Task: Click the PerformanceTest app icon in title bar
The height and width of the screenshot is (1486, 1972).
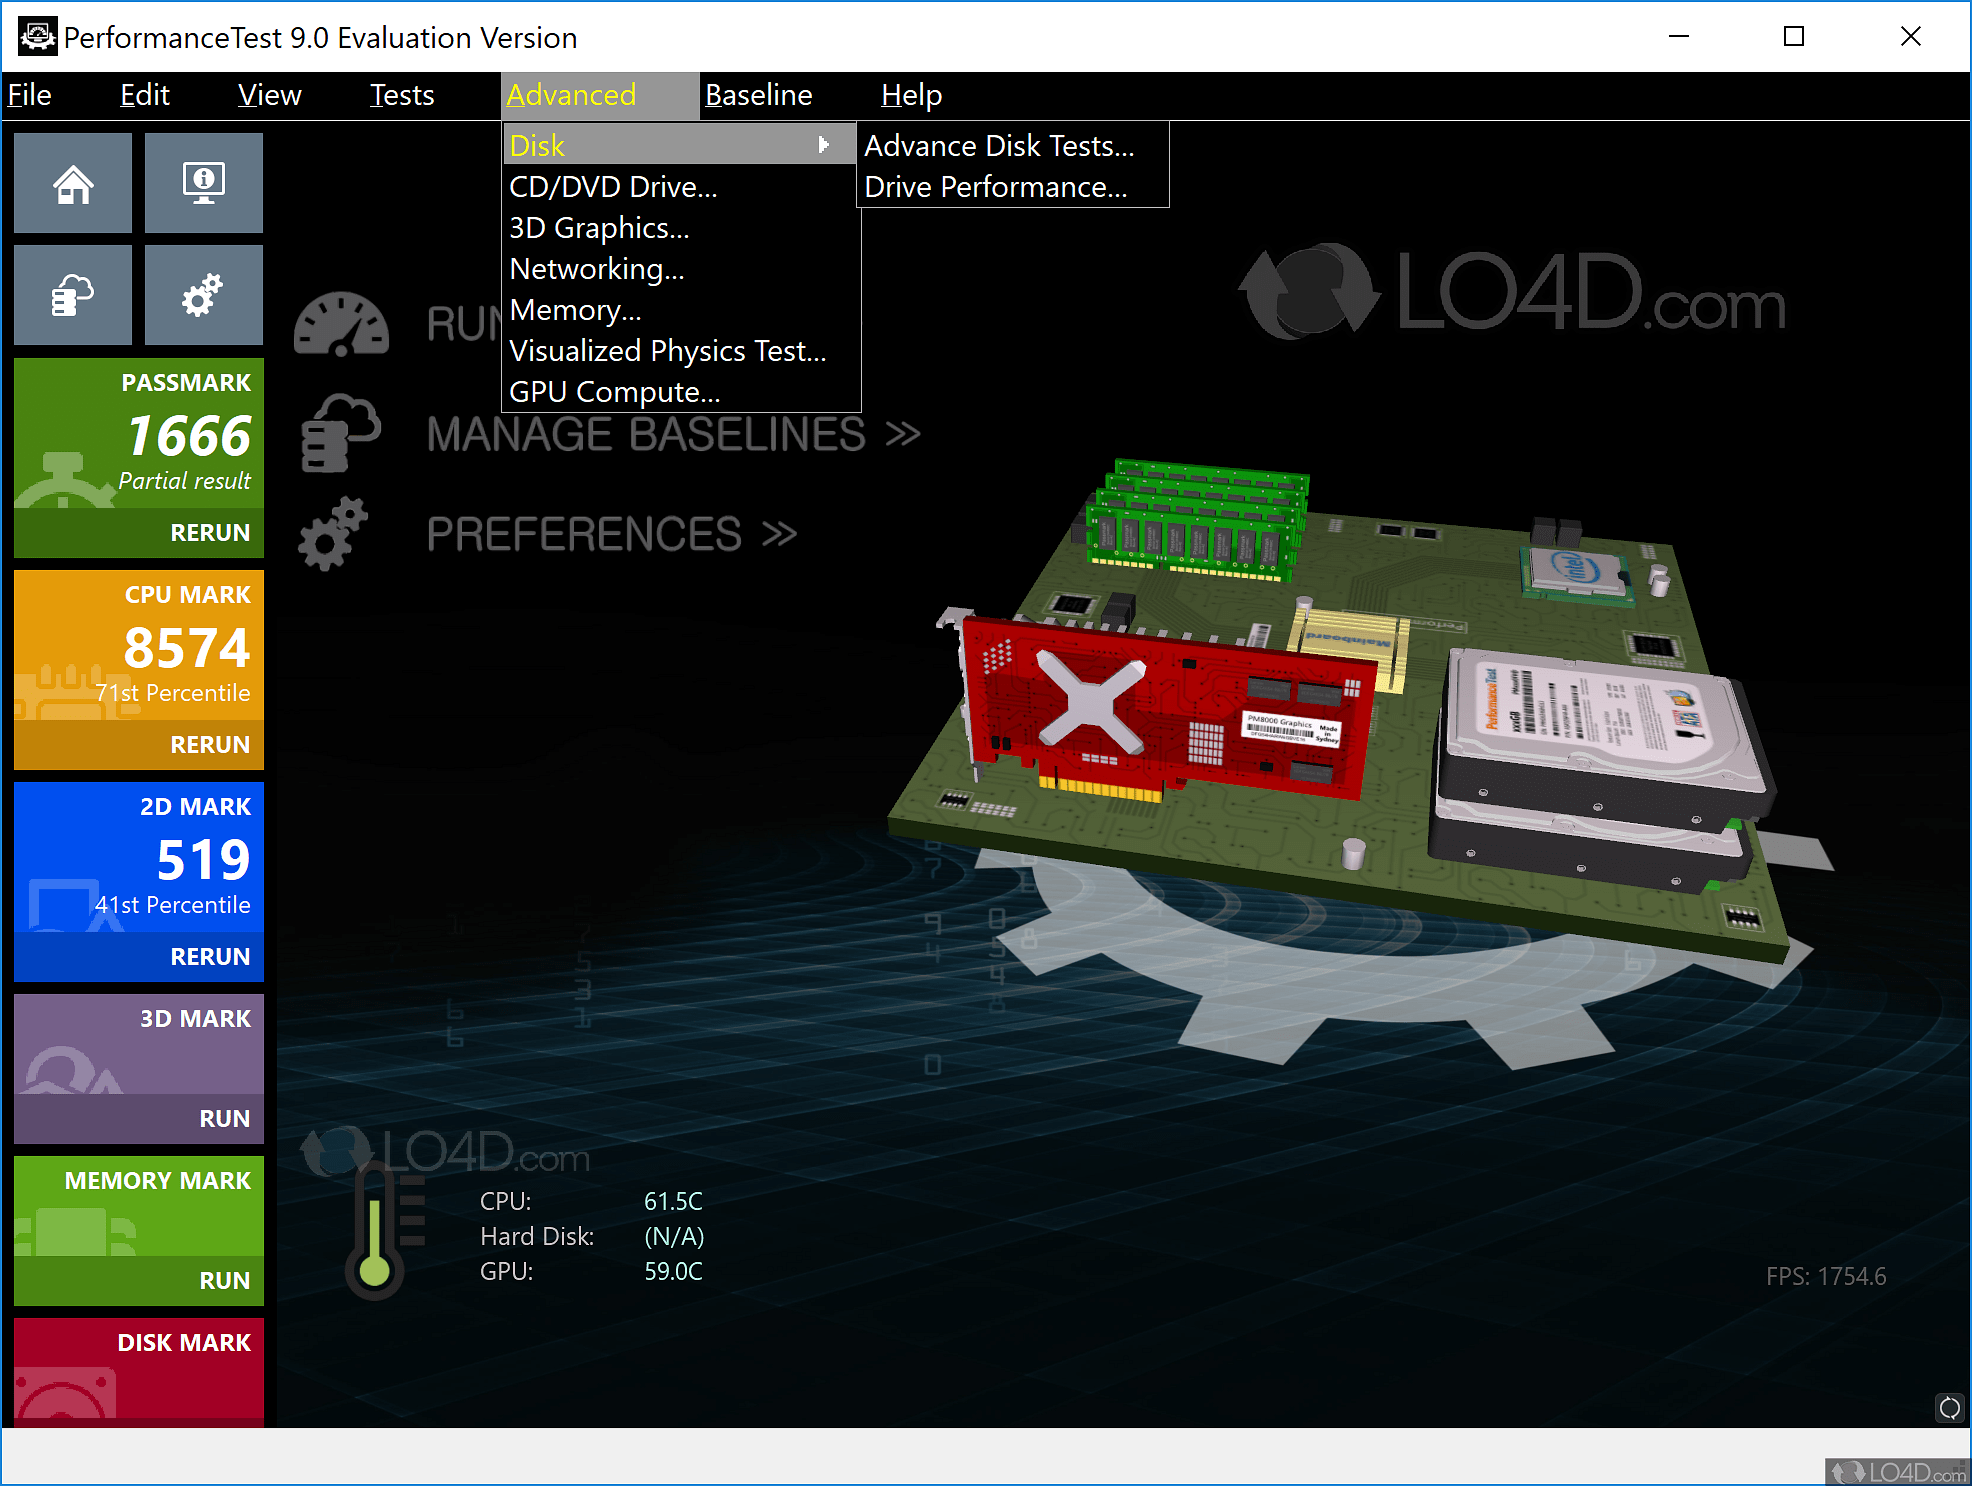Action: [37, 37]
